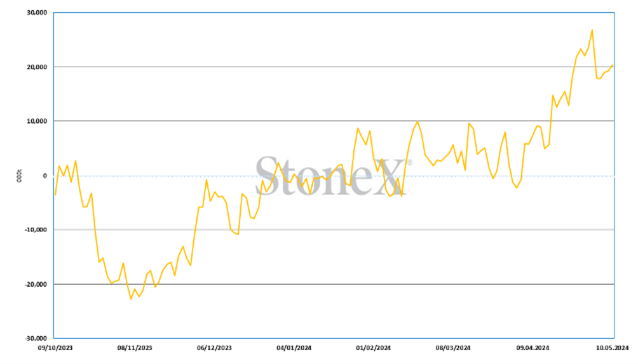Select the 01/02/2024 date label
The height and width of the screenshot is (364, 638).
[x=373, y=348]
